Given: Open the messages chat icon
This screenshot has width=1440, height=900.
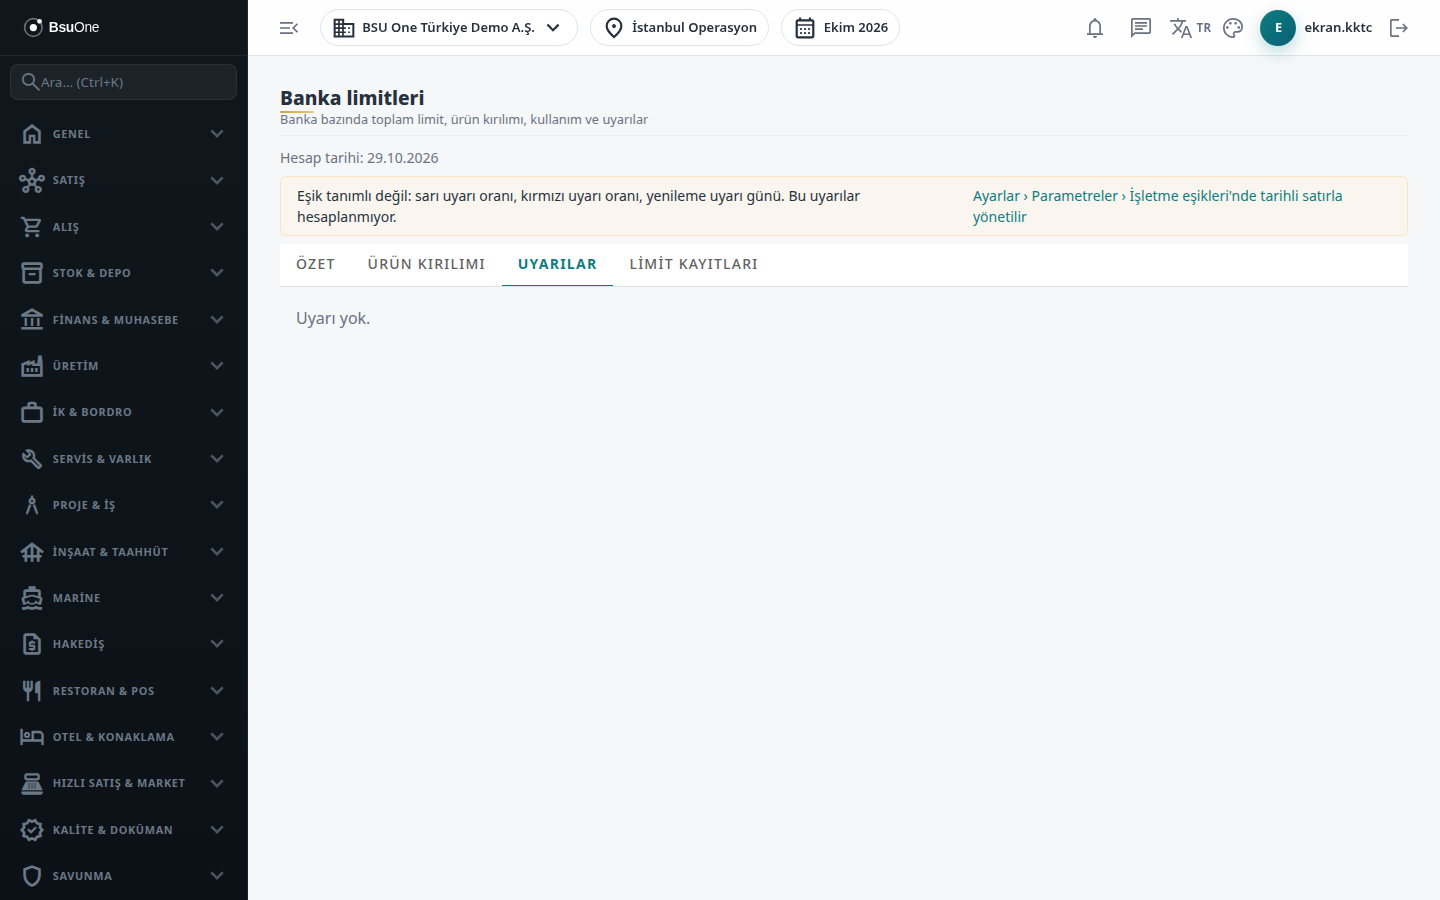Looking at the screenshot, I should [1141, 28].
